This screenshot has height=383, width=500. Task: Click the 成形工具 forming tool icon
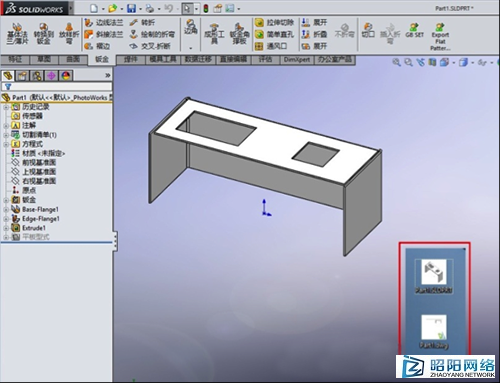pyautogui.click(x=214, y=33)
